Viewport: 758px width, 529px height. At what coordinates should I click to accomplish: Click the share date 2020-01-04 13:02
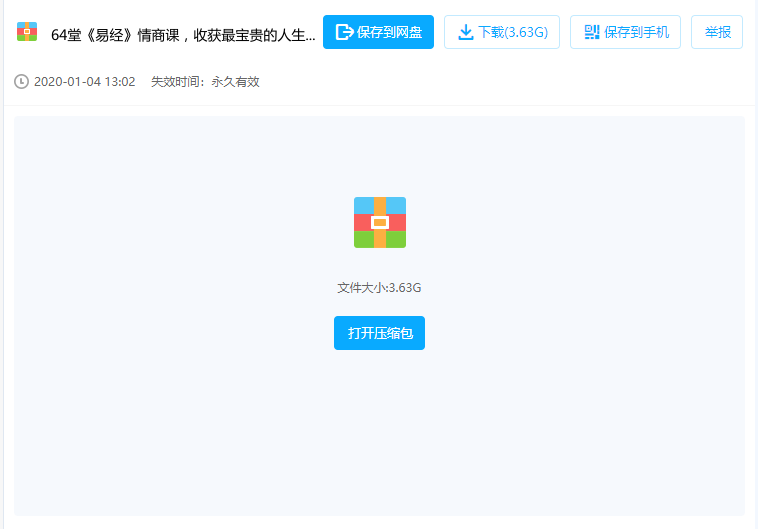[x=84, y=82]
